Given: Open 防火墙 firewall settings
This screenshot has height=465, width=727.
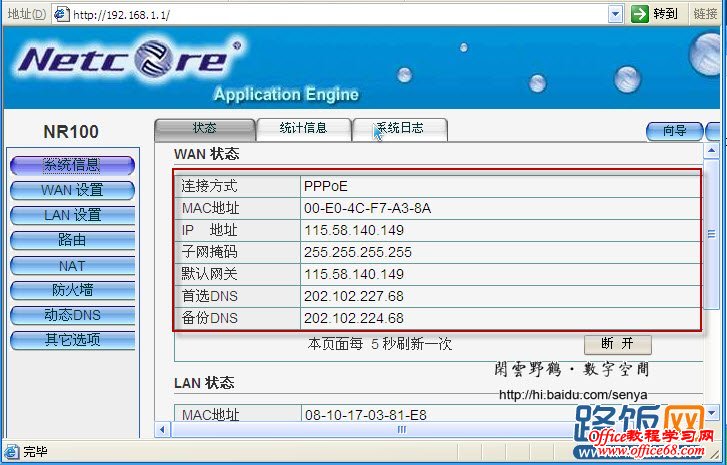Looking at the screenshot, I should click(x=72, y=290).
